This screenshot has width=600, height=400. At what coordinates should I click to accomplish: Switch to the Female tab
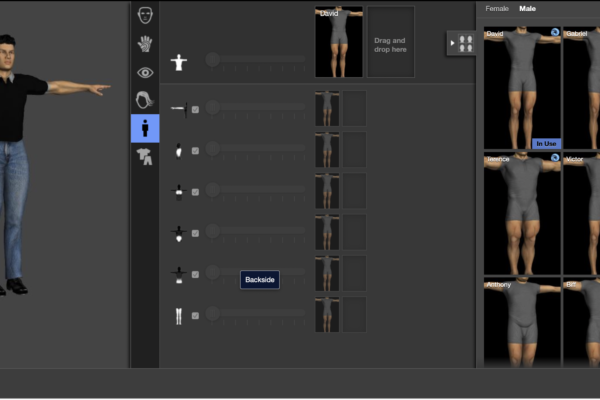[x=497, y=8]
